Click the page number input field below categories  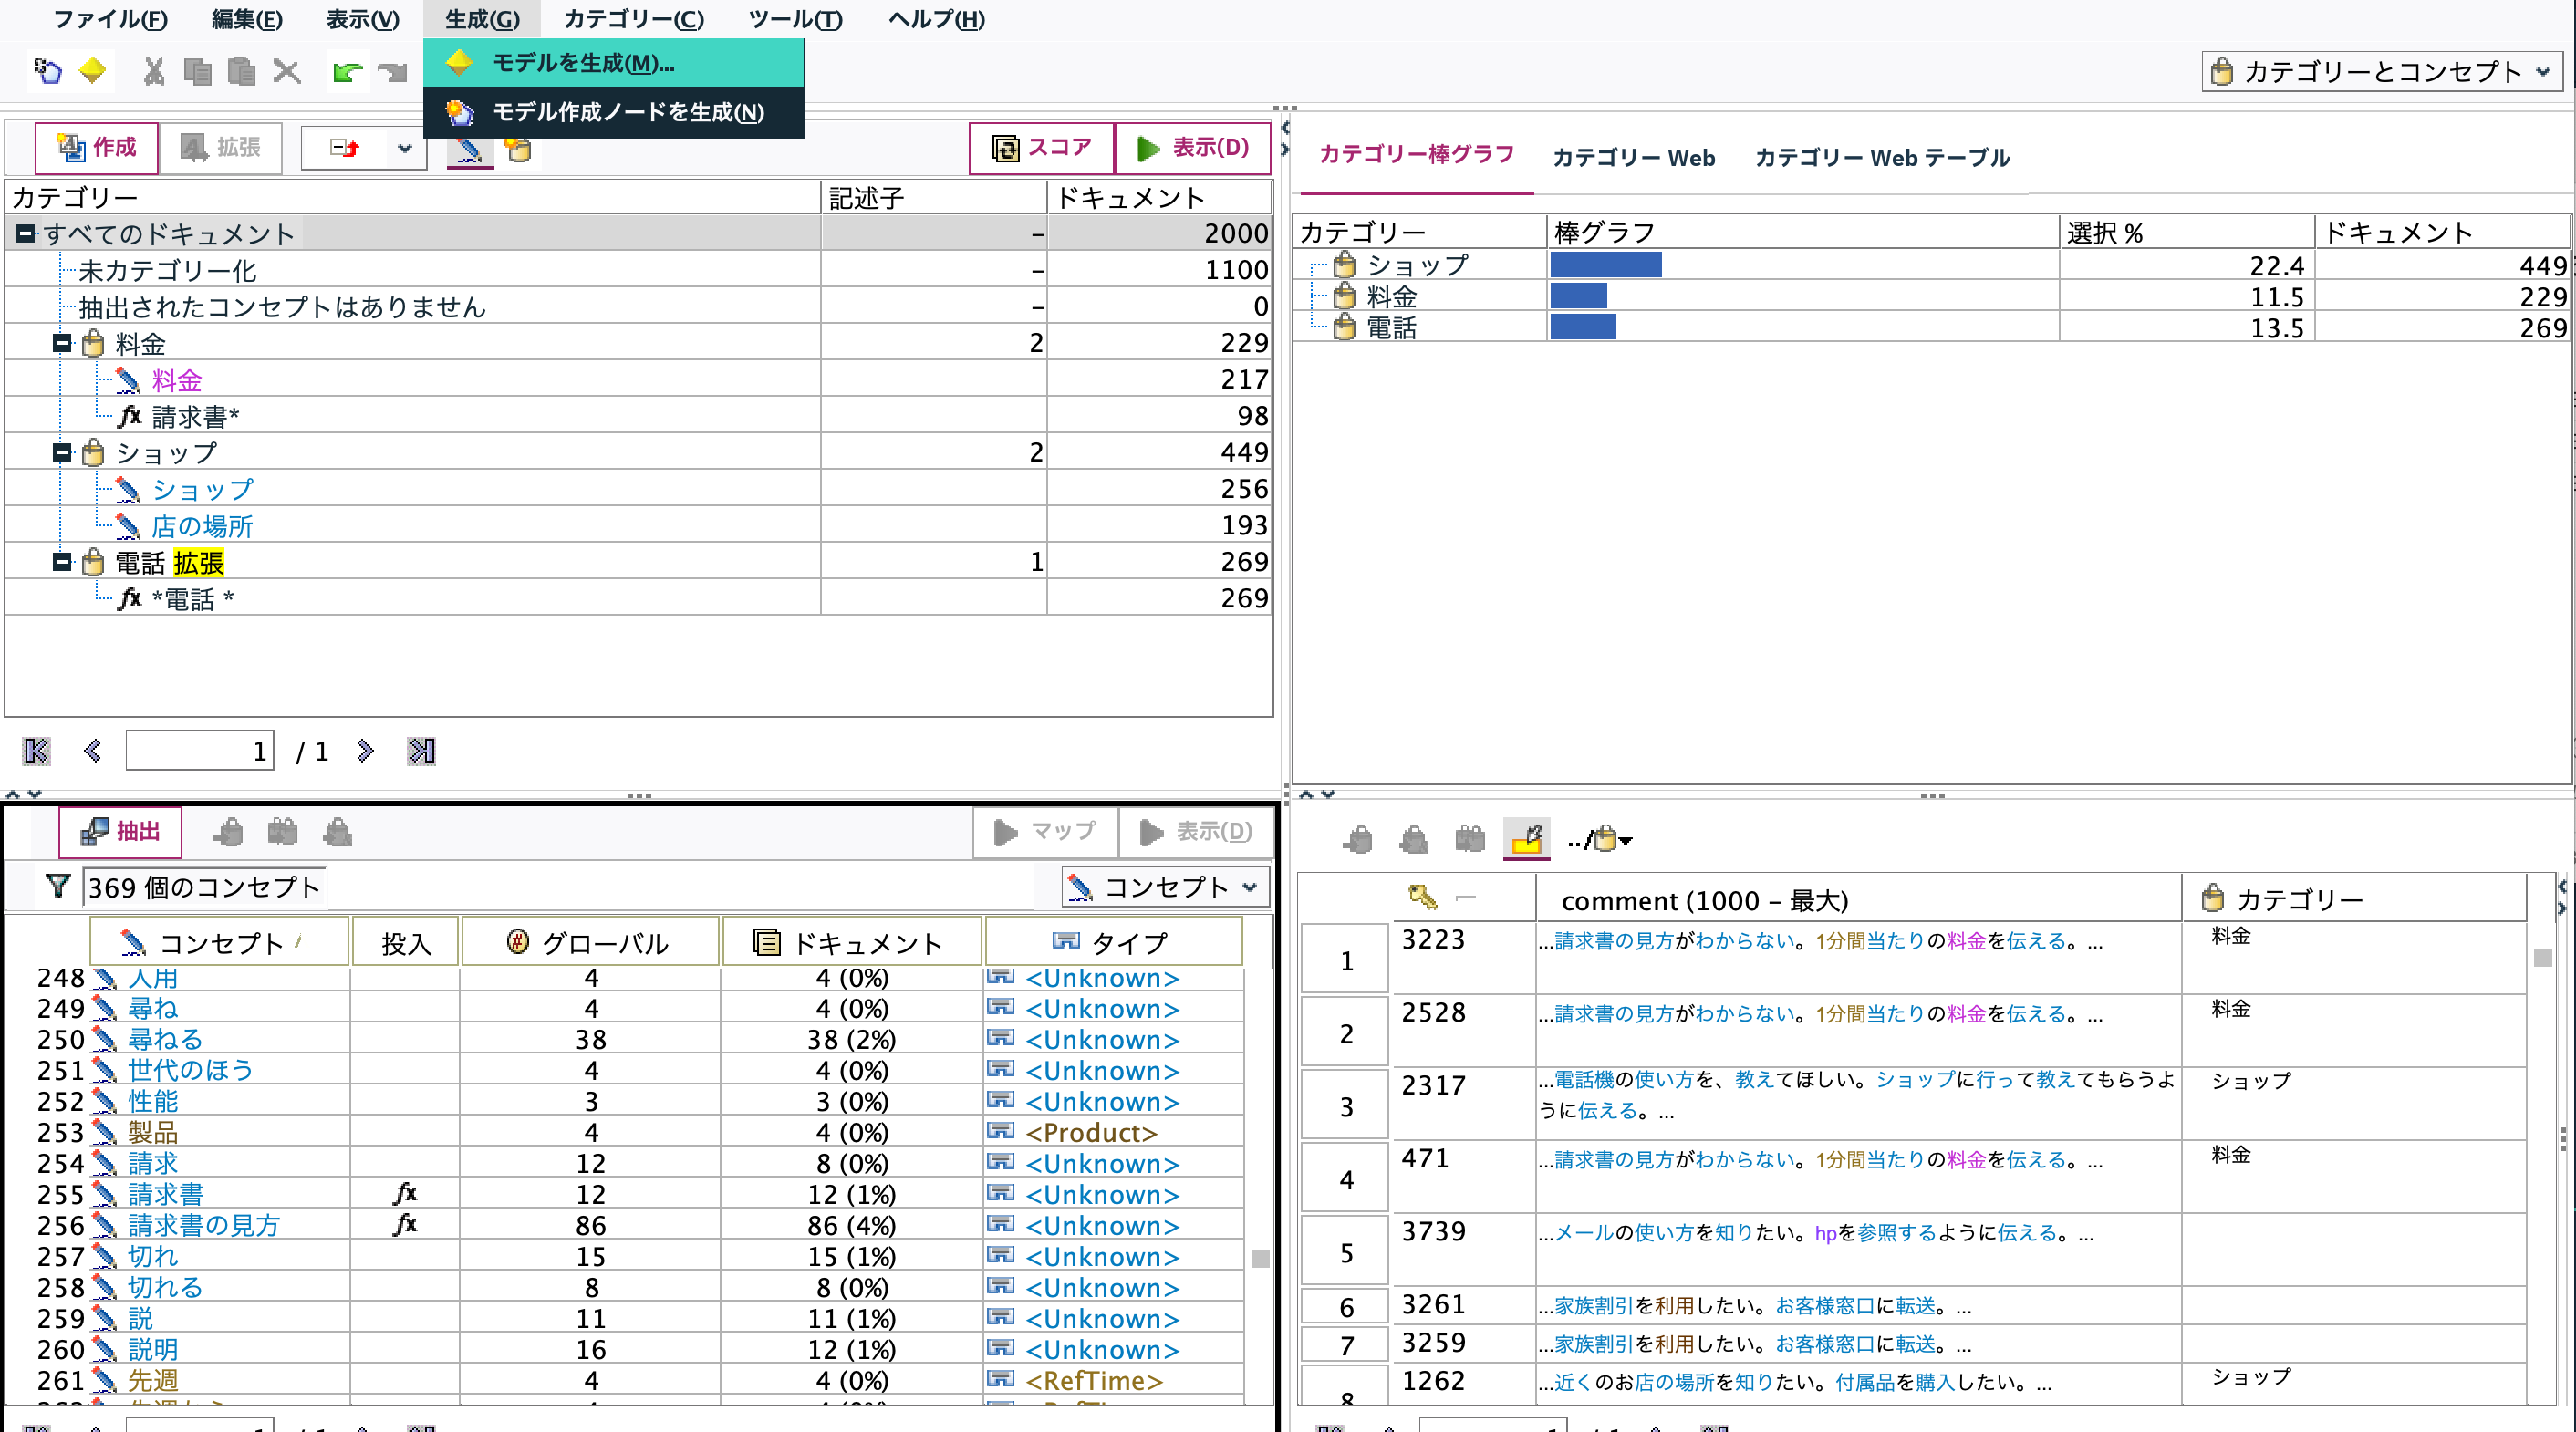click(x=199, y=750)
